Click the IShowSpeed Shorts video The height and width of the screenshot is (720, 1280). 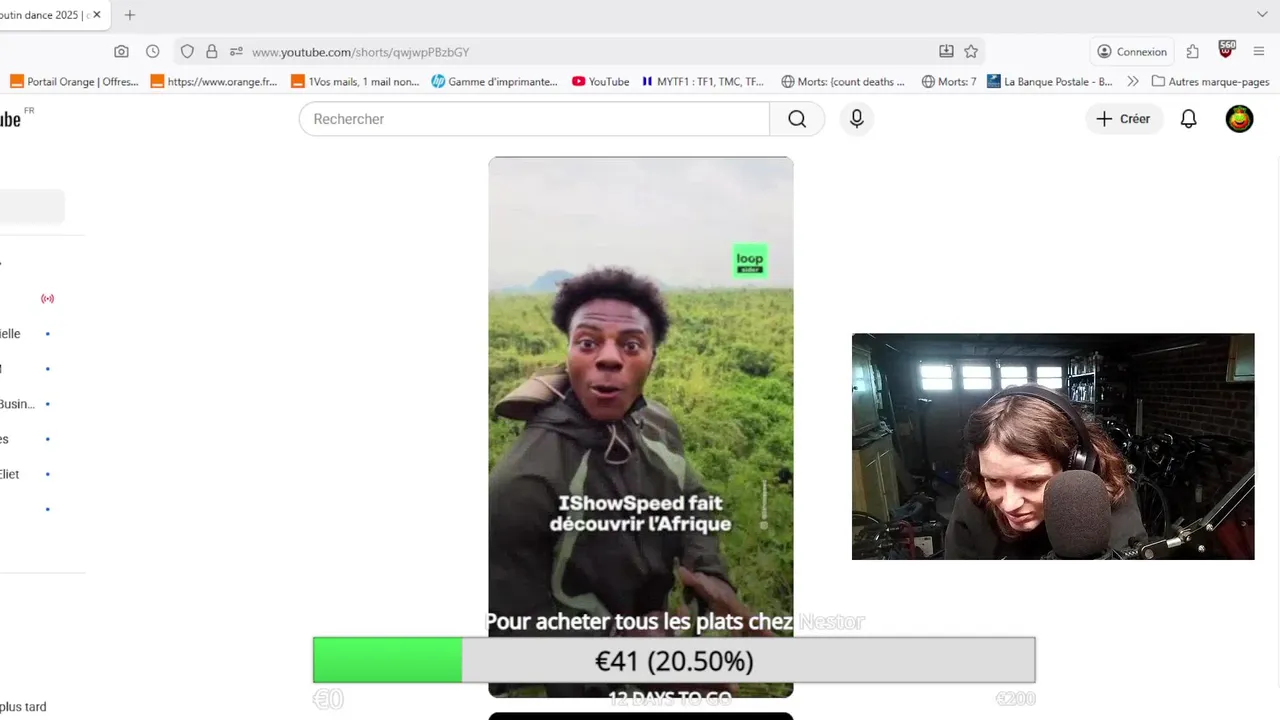click(x=640, y=427)
